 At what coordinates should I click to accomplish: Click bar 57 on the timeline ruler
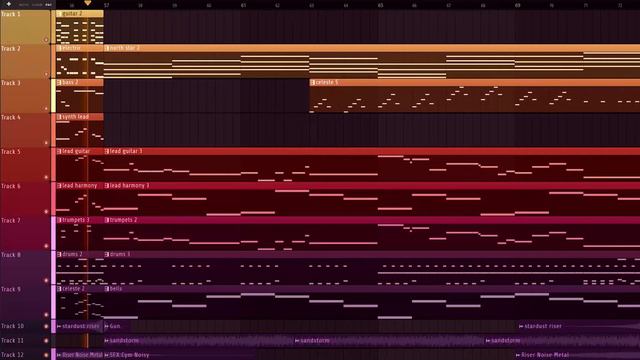point(106,5)
